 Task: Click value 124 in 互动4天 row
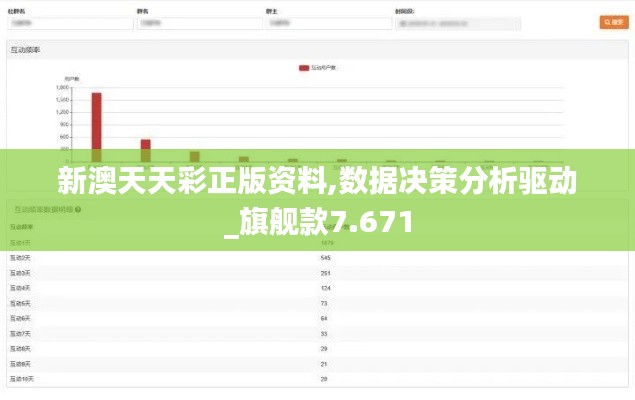[325, 288]
